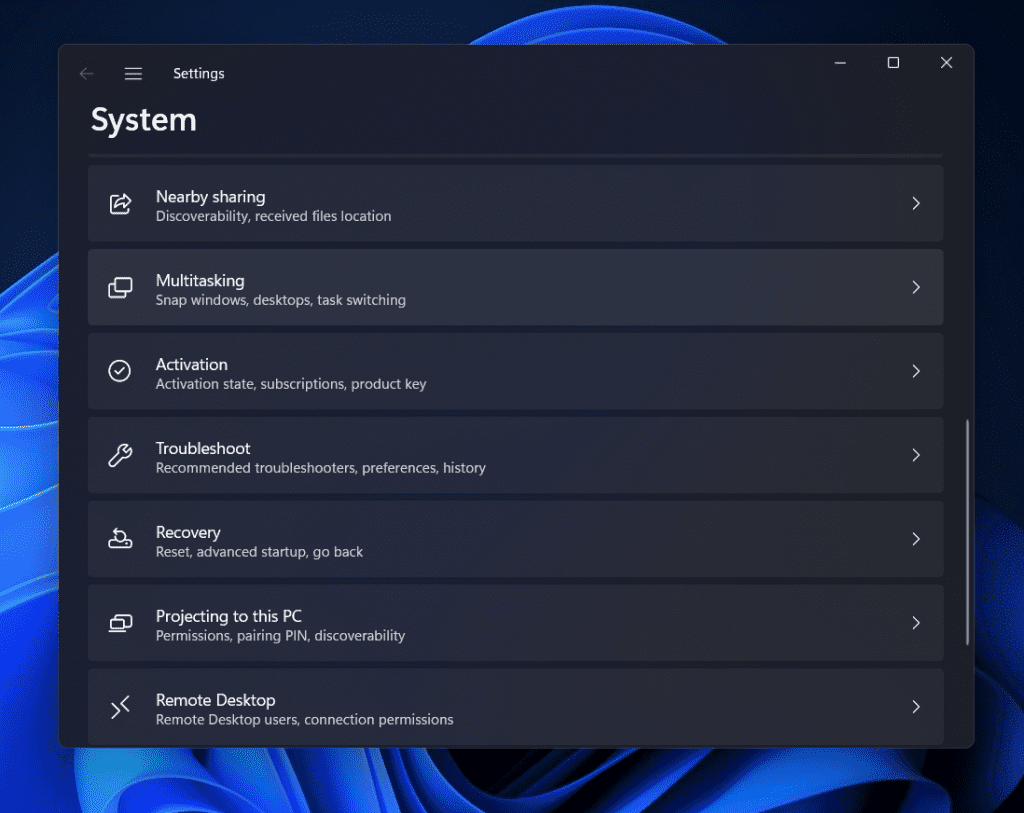Click the Troubleshoot wrench icon
Viewport: 1024px width, 813px height.
120,455
